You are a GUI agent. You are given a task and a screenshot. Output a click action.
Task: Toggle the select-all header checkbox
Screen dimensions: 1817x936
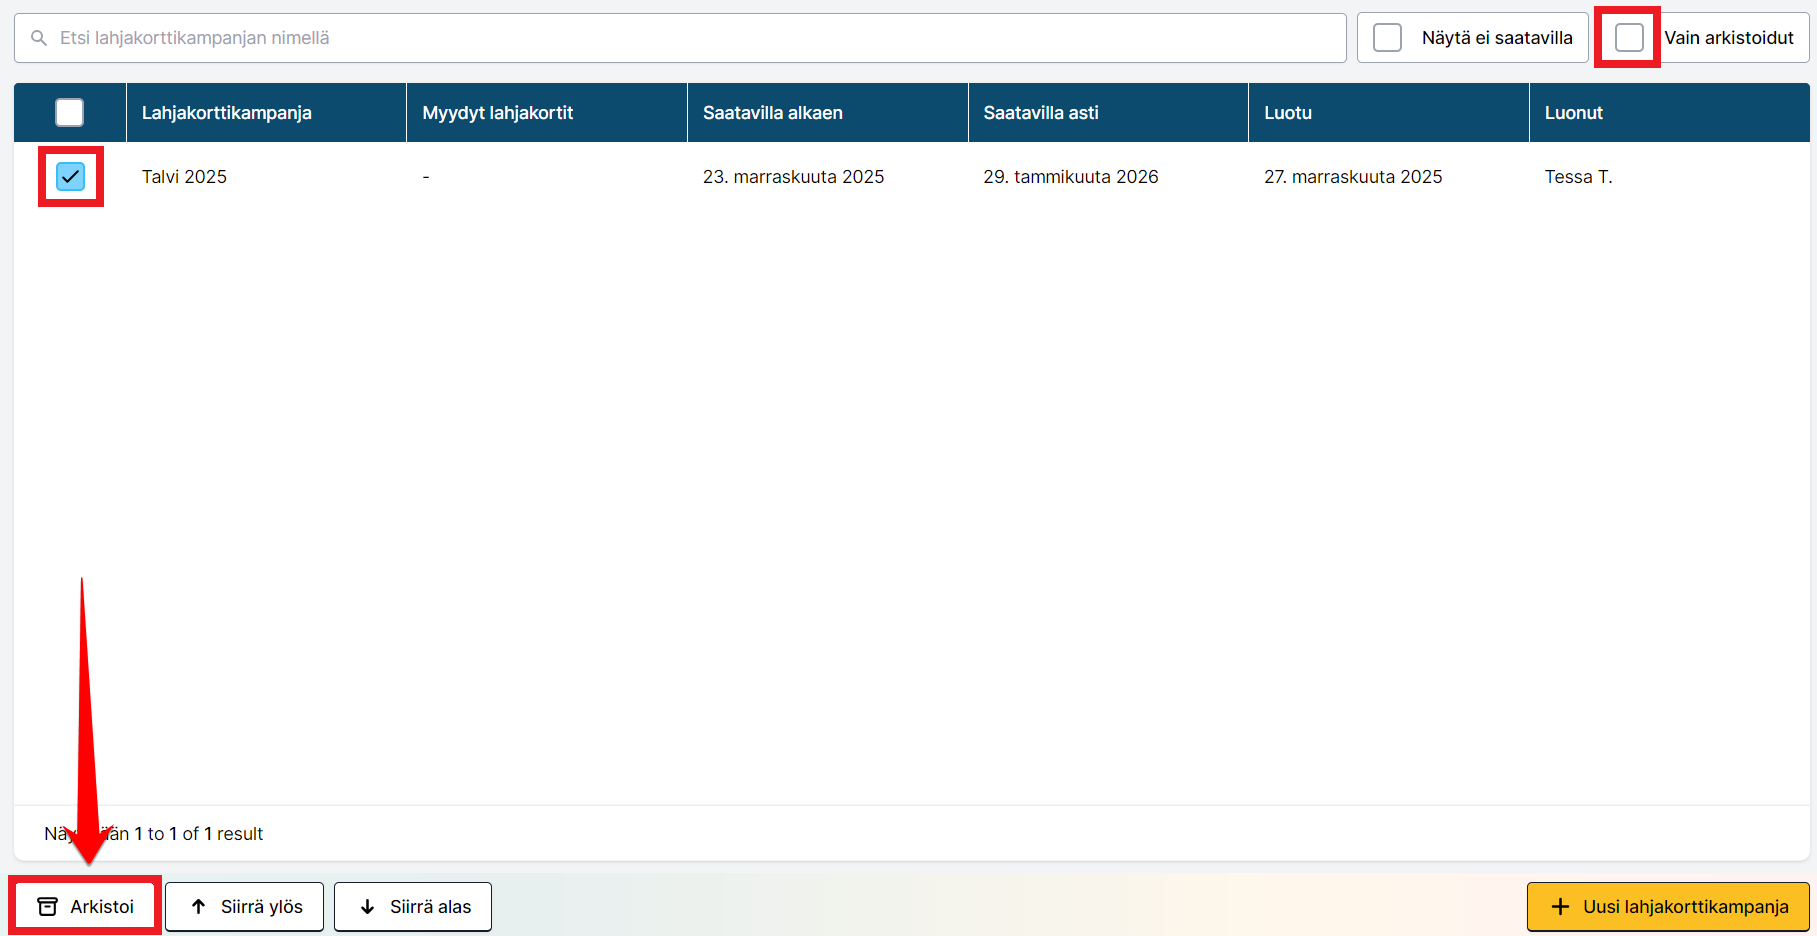70,113
